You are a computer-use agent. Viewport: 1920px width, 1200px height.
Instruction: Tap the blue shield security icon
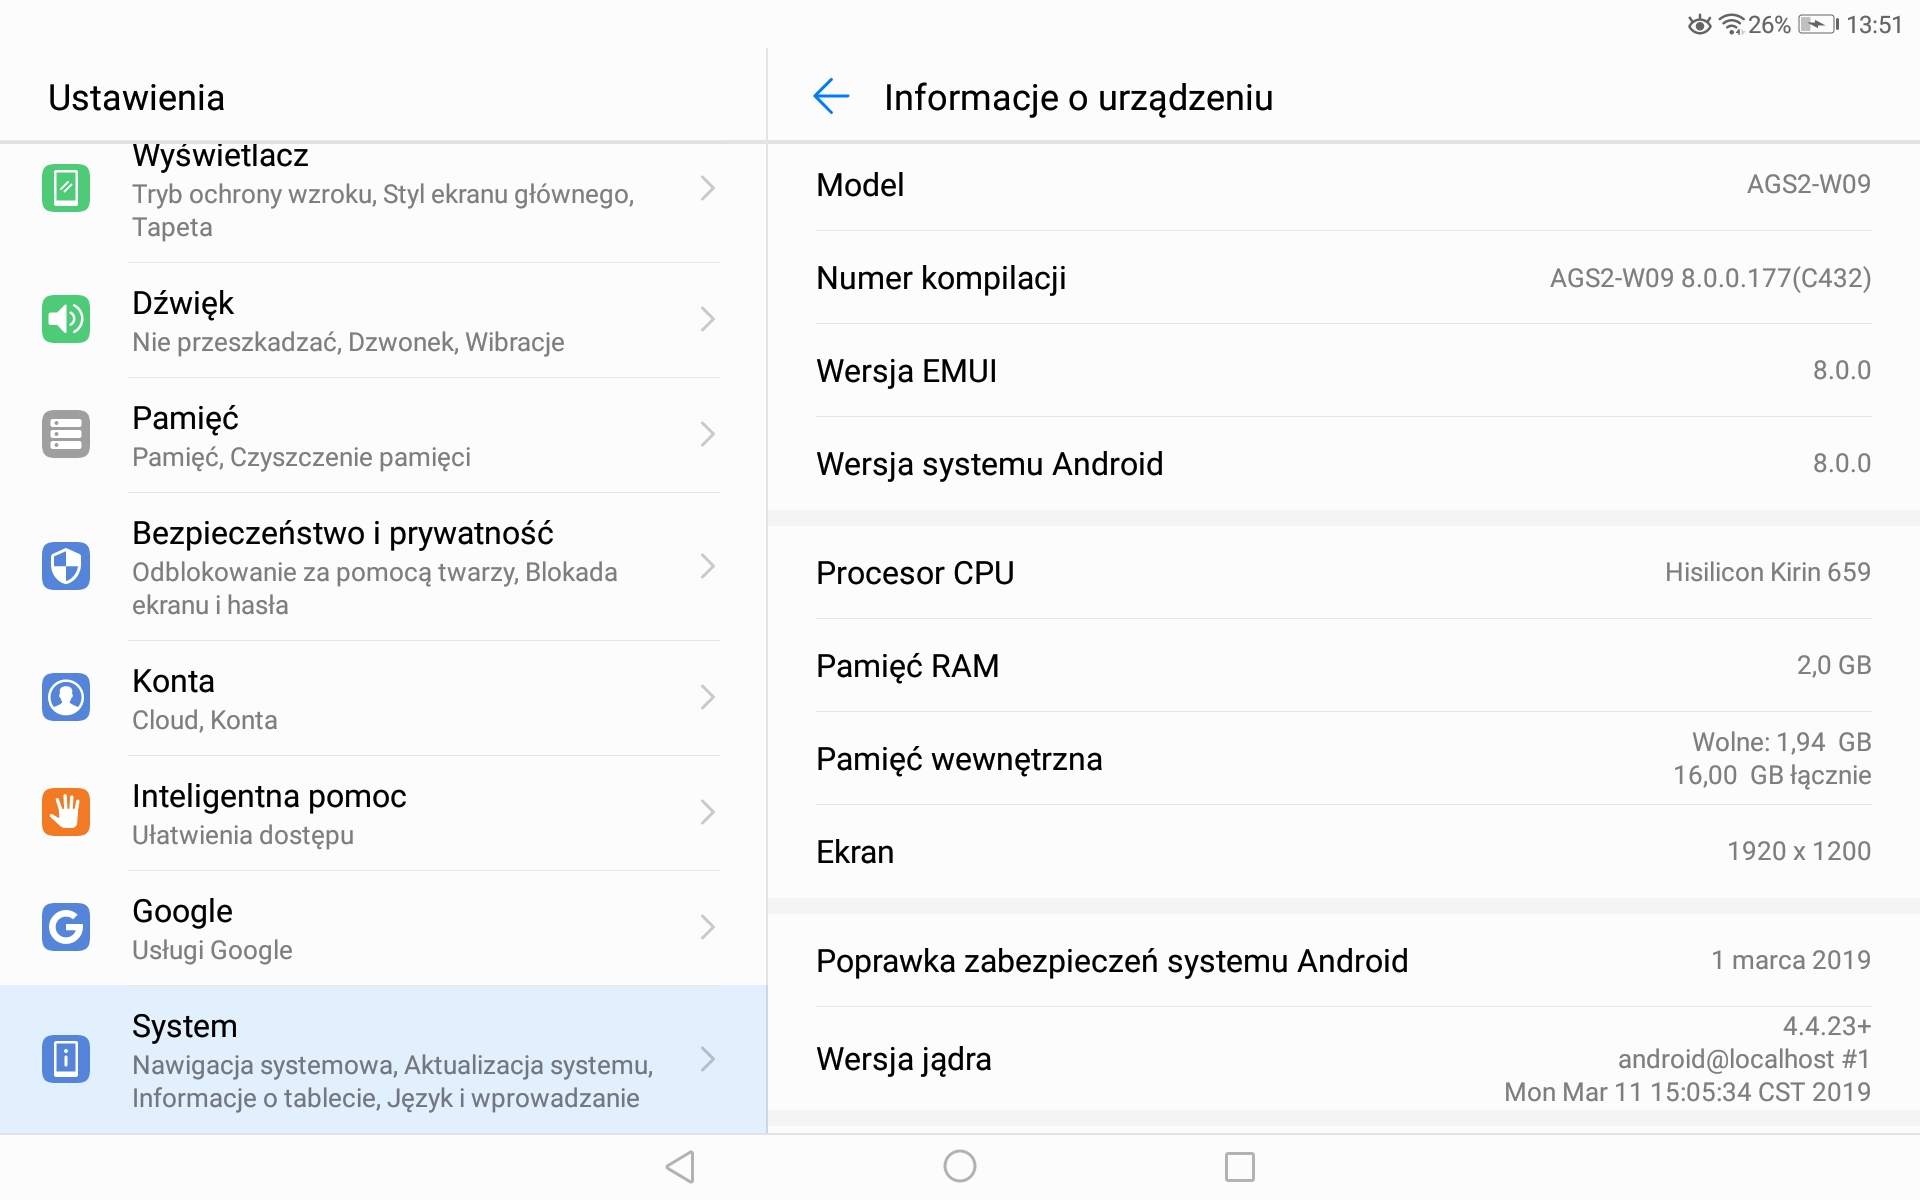(x=66, y=566)
